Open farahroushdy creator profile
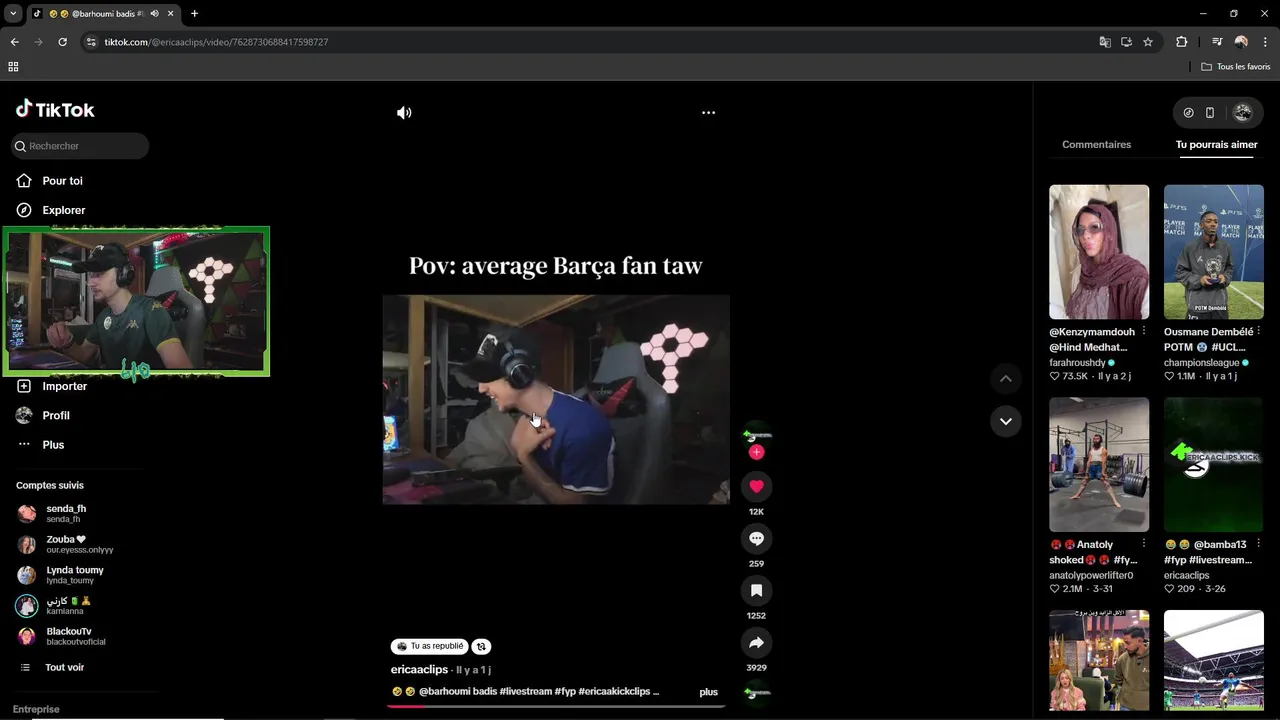This screenshot has height=720, width=1280. click(1077, 362)
